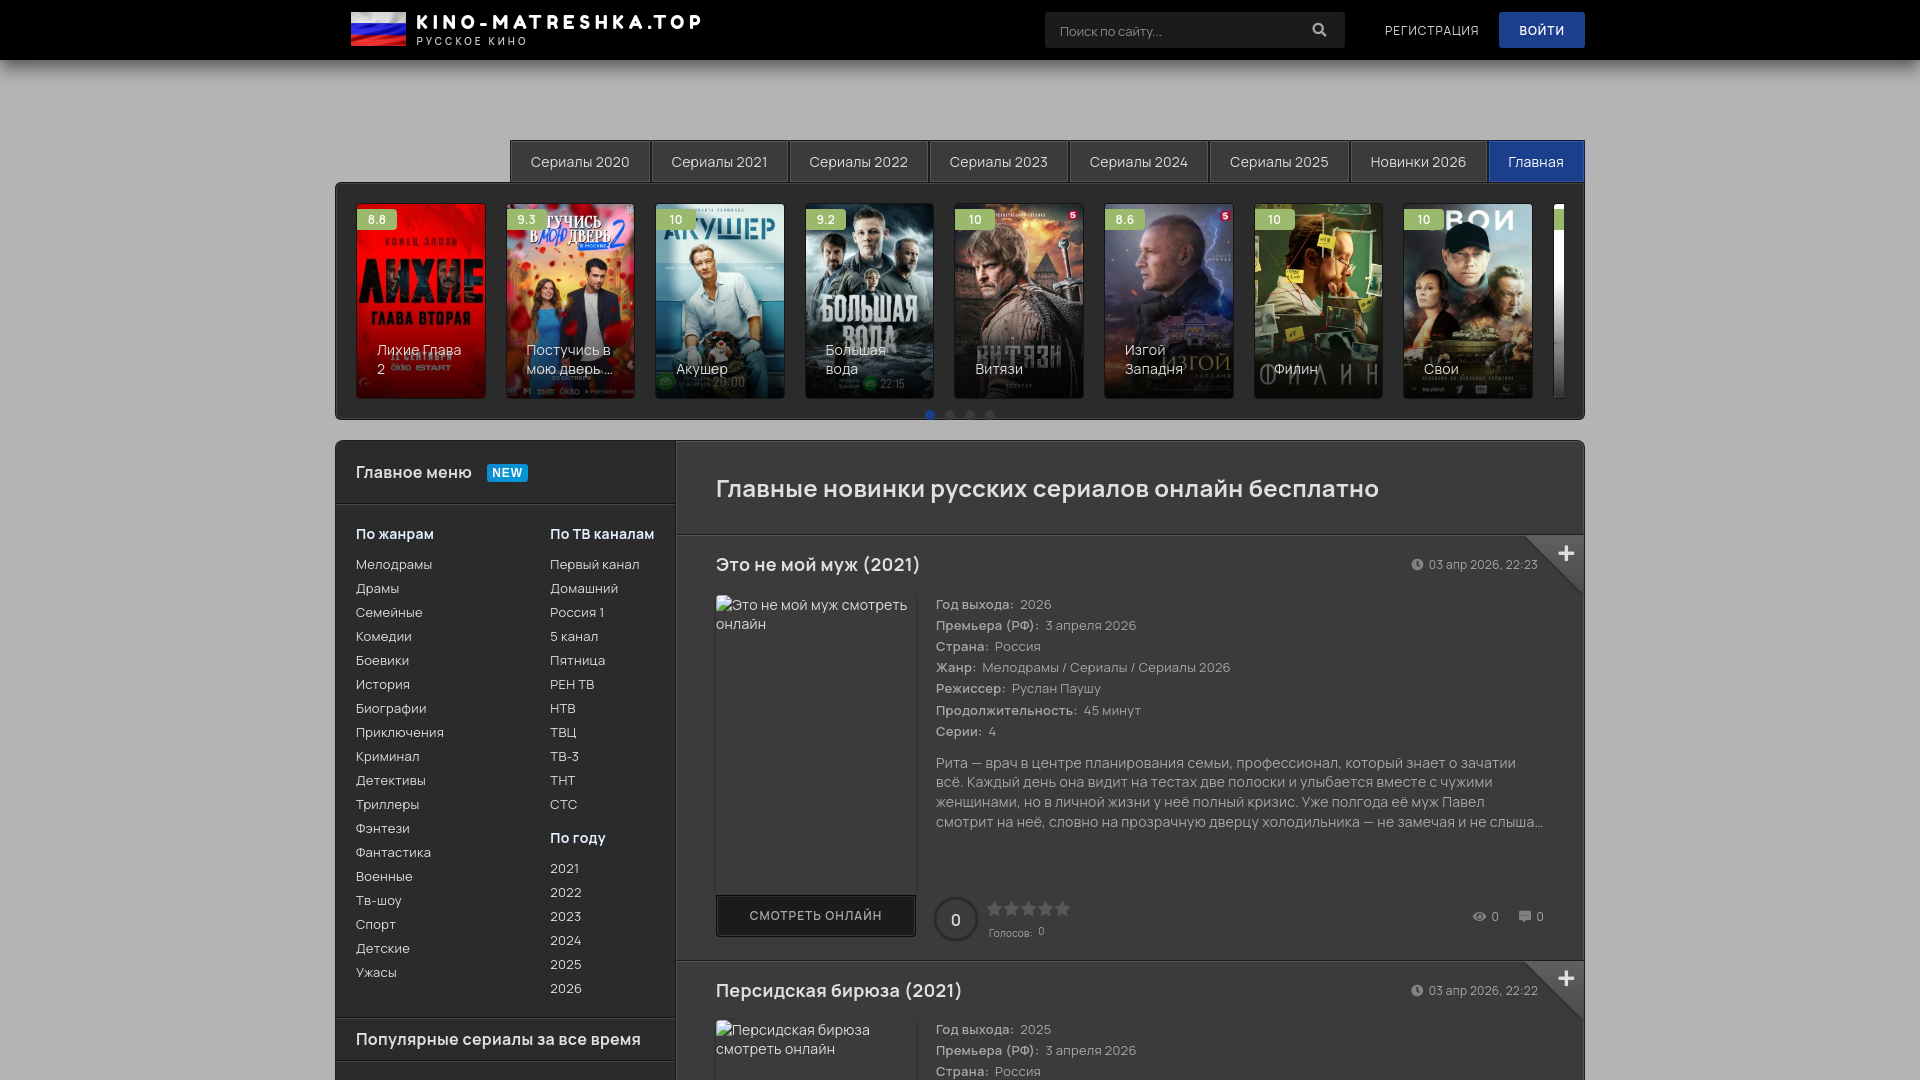Select Россия 1 TV channel

tap(576, 612)
